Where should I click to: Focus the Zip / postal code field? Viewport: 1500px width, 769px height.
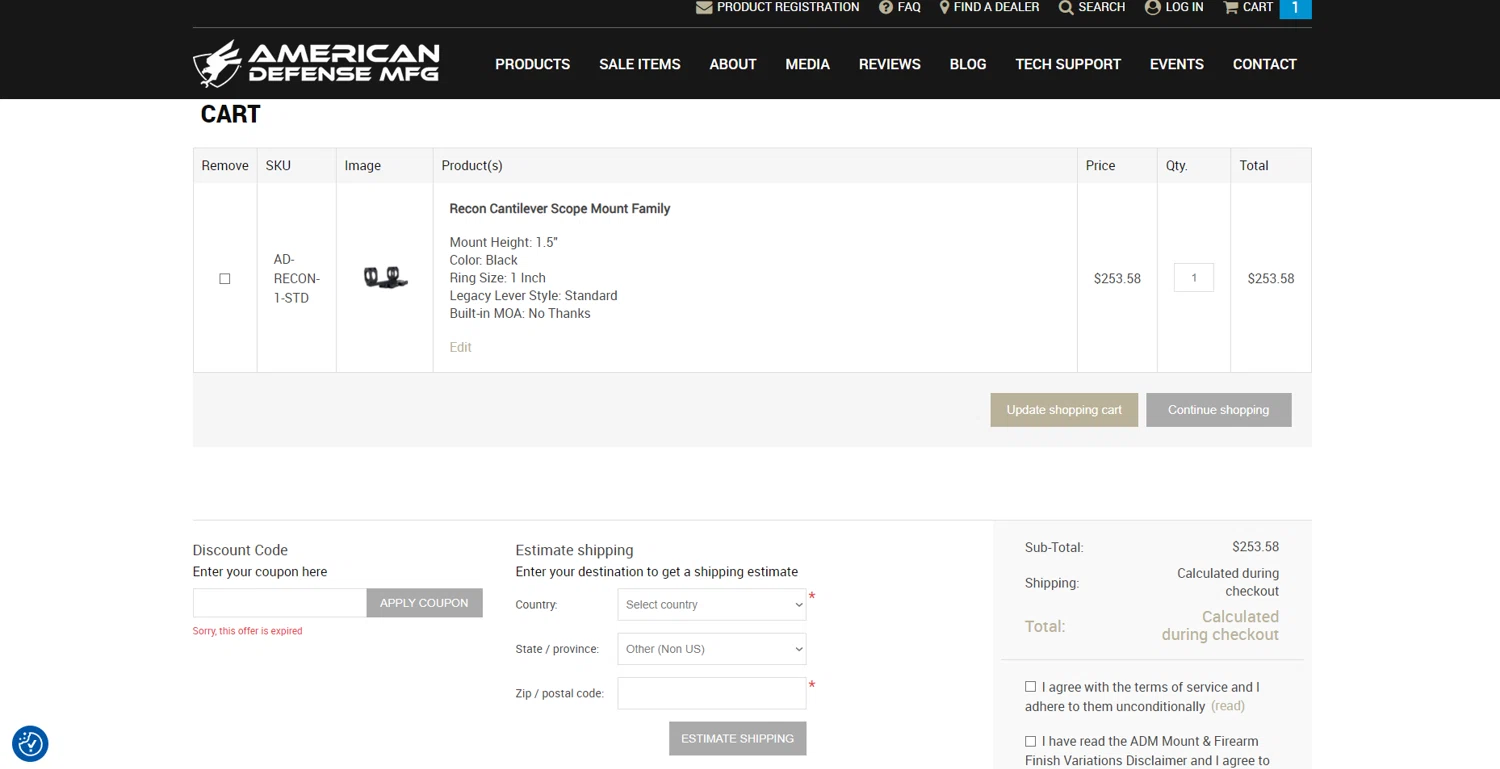[x=712, y=693]
